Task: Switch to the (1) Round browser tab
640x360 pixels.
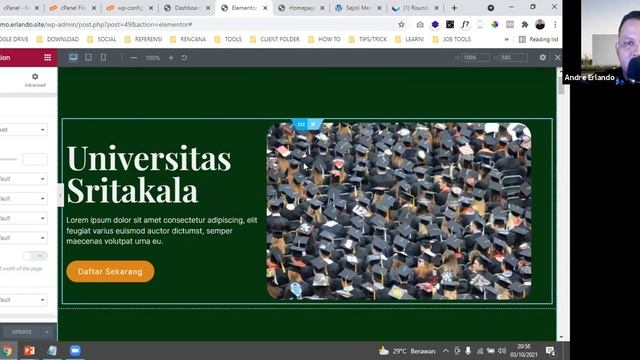Action: (415, 8)
